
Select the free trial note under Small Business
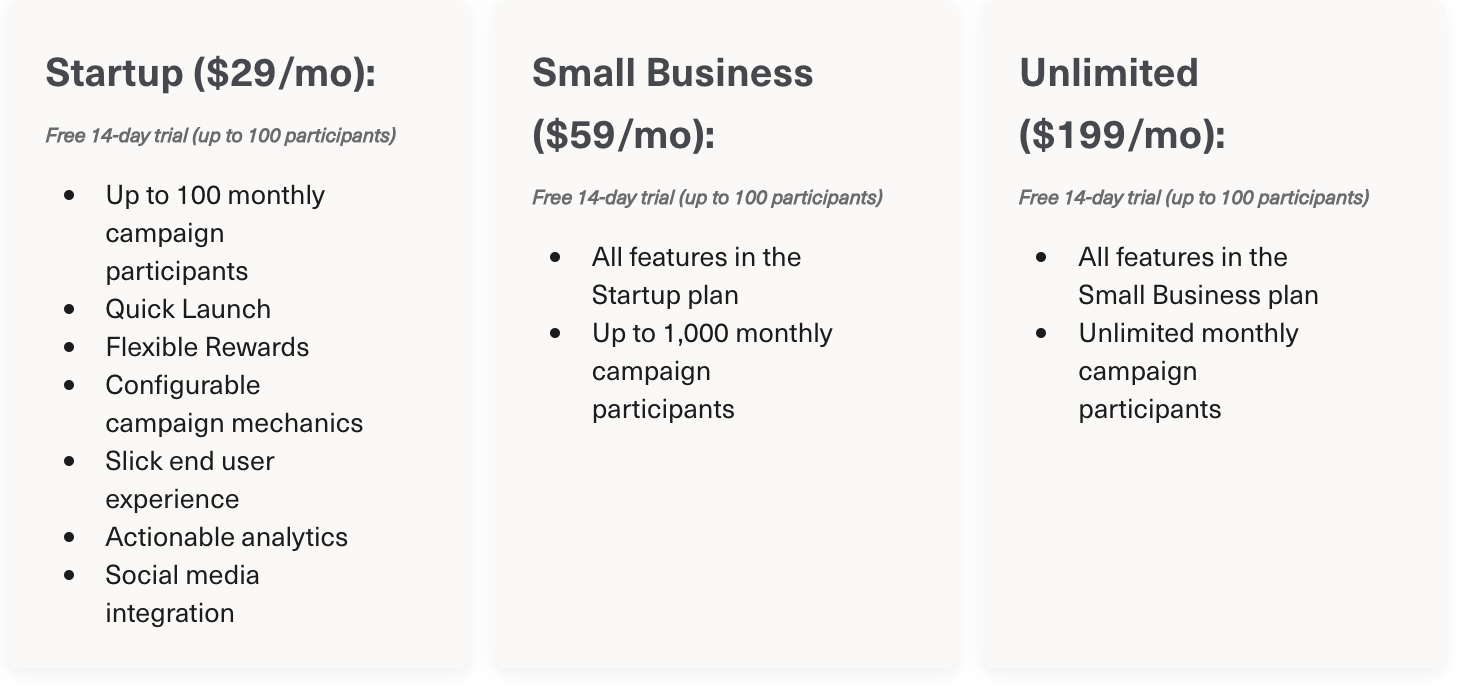tap(707, 197)
